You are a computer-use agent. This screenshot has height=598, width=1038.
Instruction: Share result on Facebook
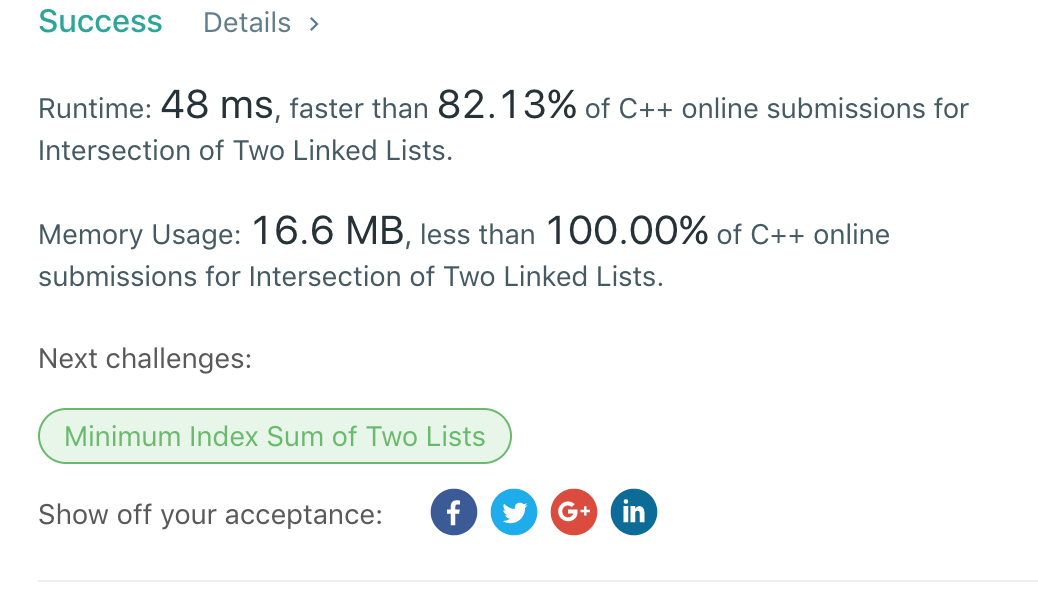pos(454,513)
